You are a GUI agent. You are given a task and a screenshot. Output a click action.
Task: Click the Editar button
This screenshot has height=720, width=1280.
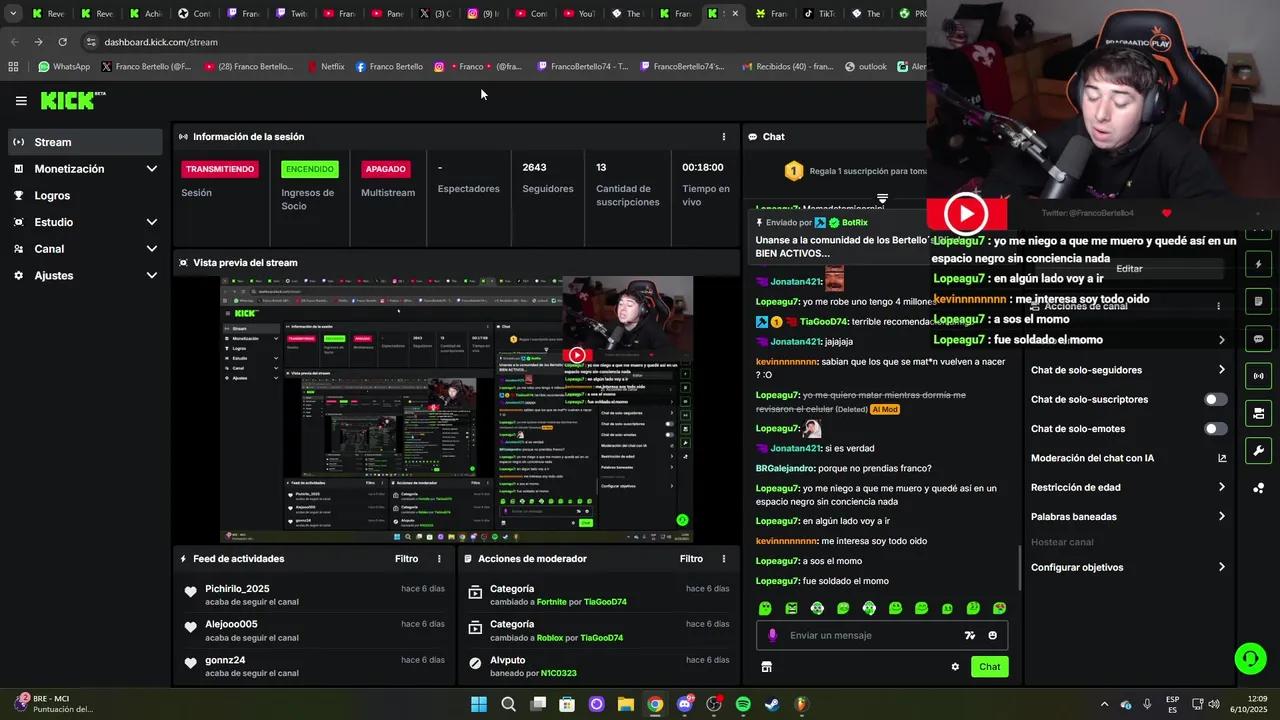pos(1129,269)
